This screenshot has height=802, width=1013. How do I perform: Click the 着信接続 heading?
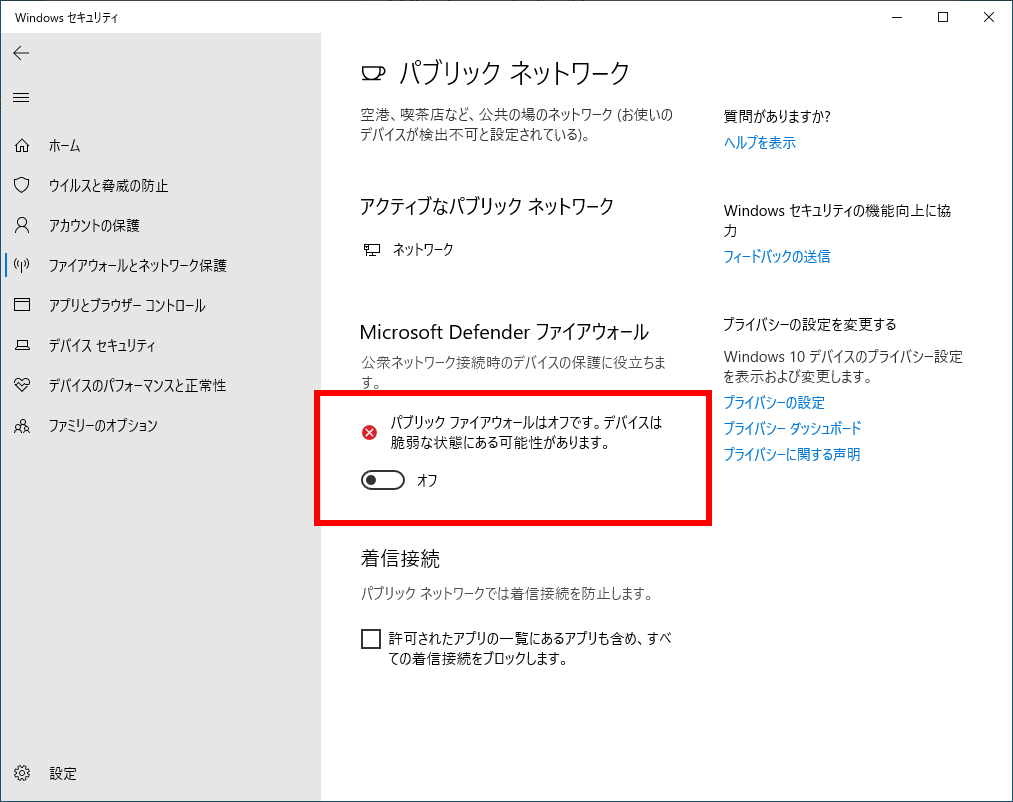pyautogui.click(x=400, y=558)
